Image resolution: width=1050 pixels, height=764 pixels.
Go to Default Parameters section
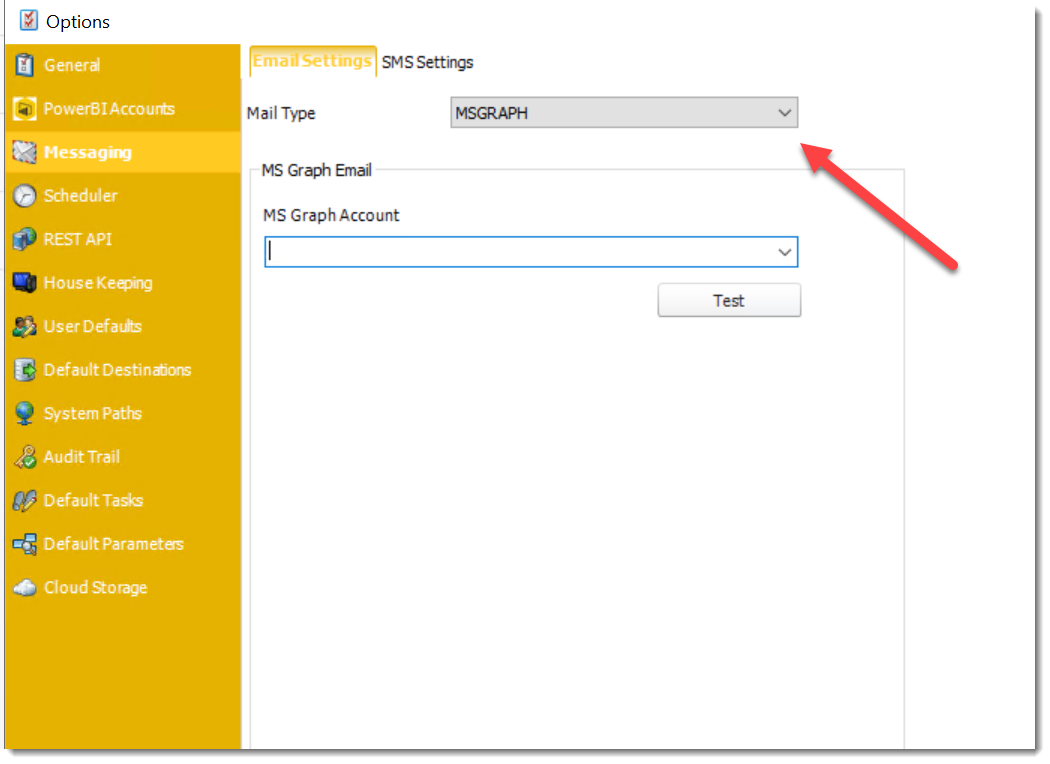point(113,545)
